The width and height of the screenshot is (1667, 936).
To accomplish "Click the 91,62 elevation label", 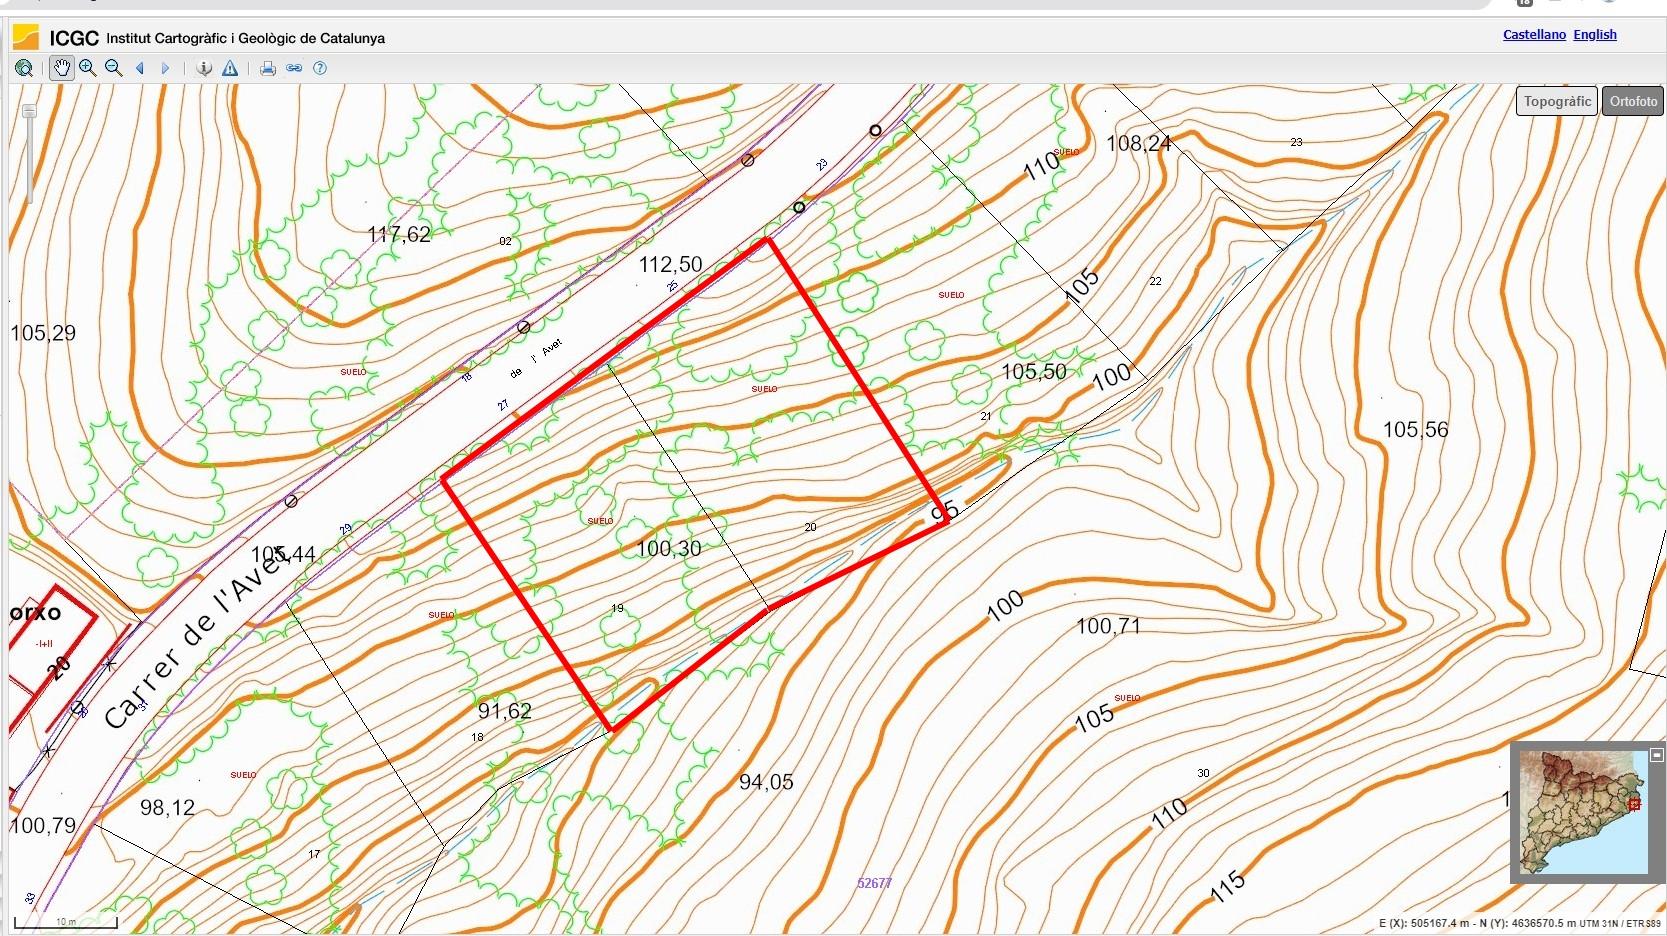I will [x=504, y=711].
